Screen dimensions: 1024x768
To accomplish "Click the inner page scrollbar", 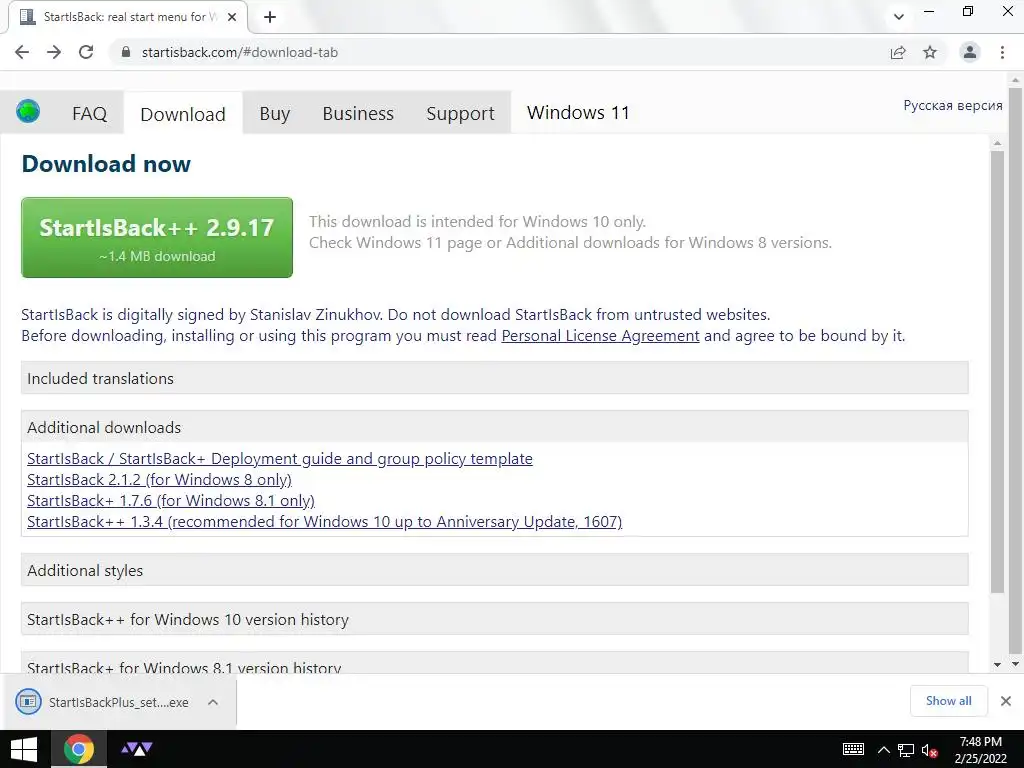I will 997,372.
